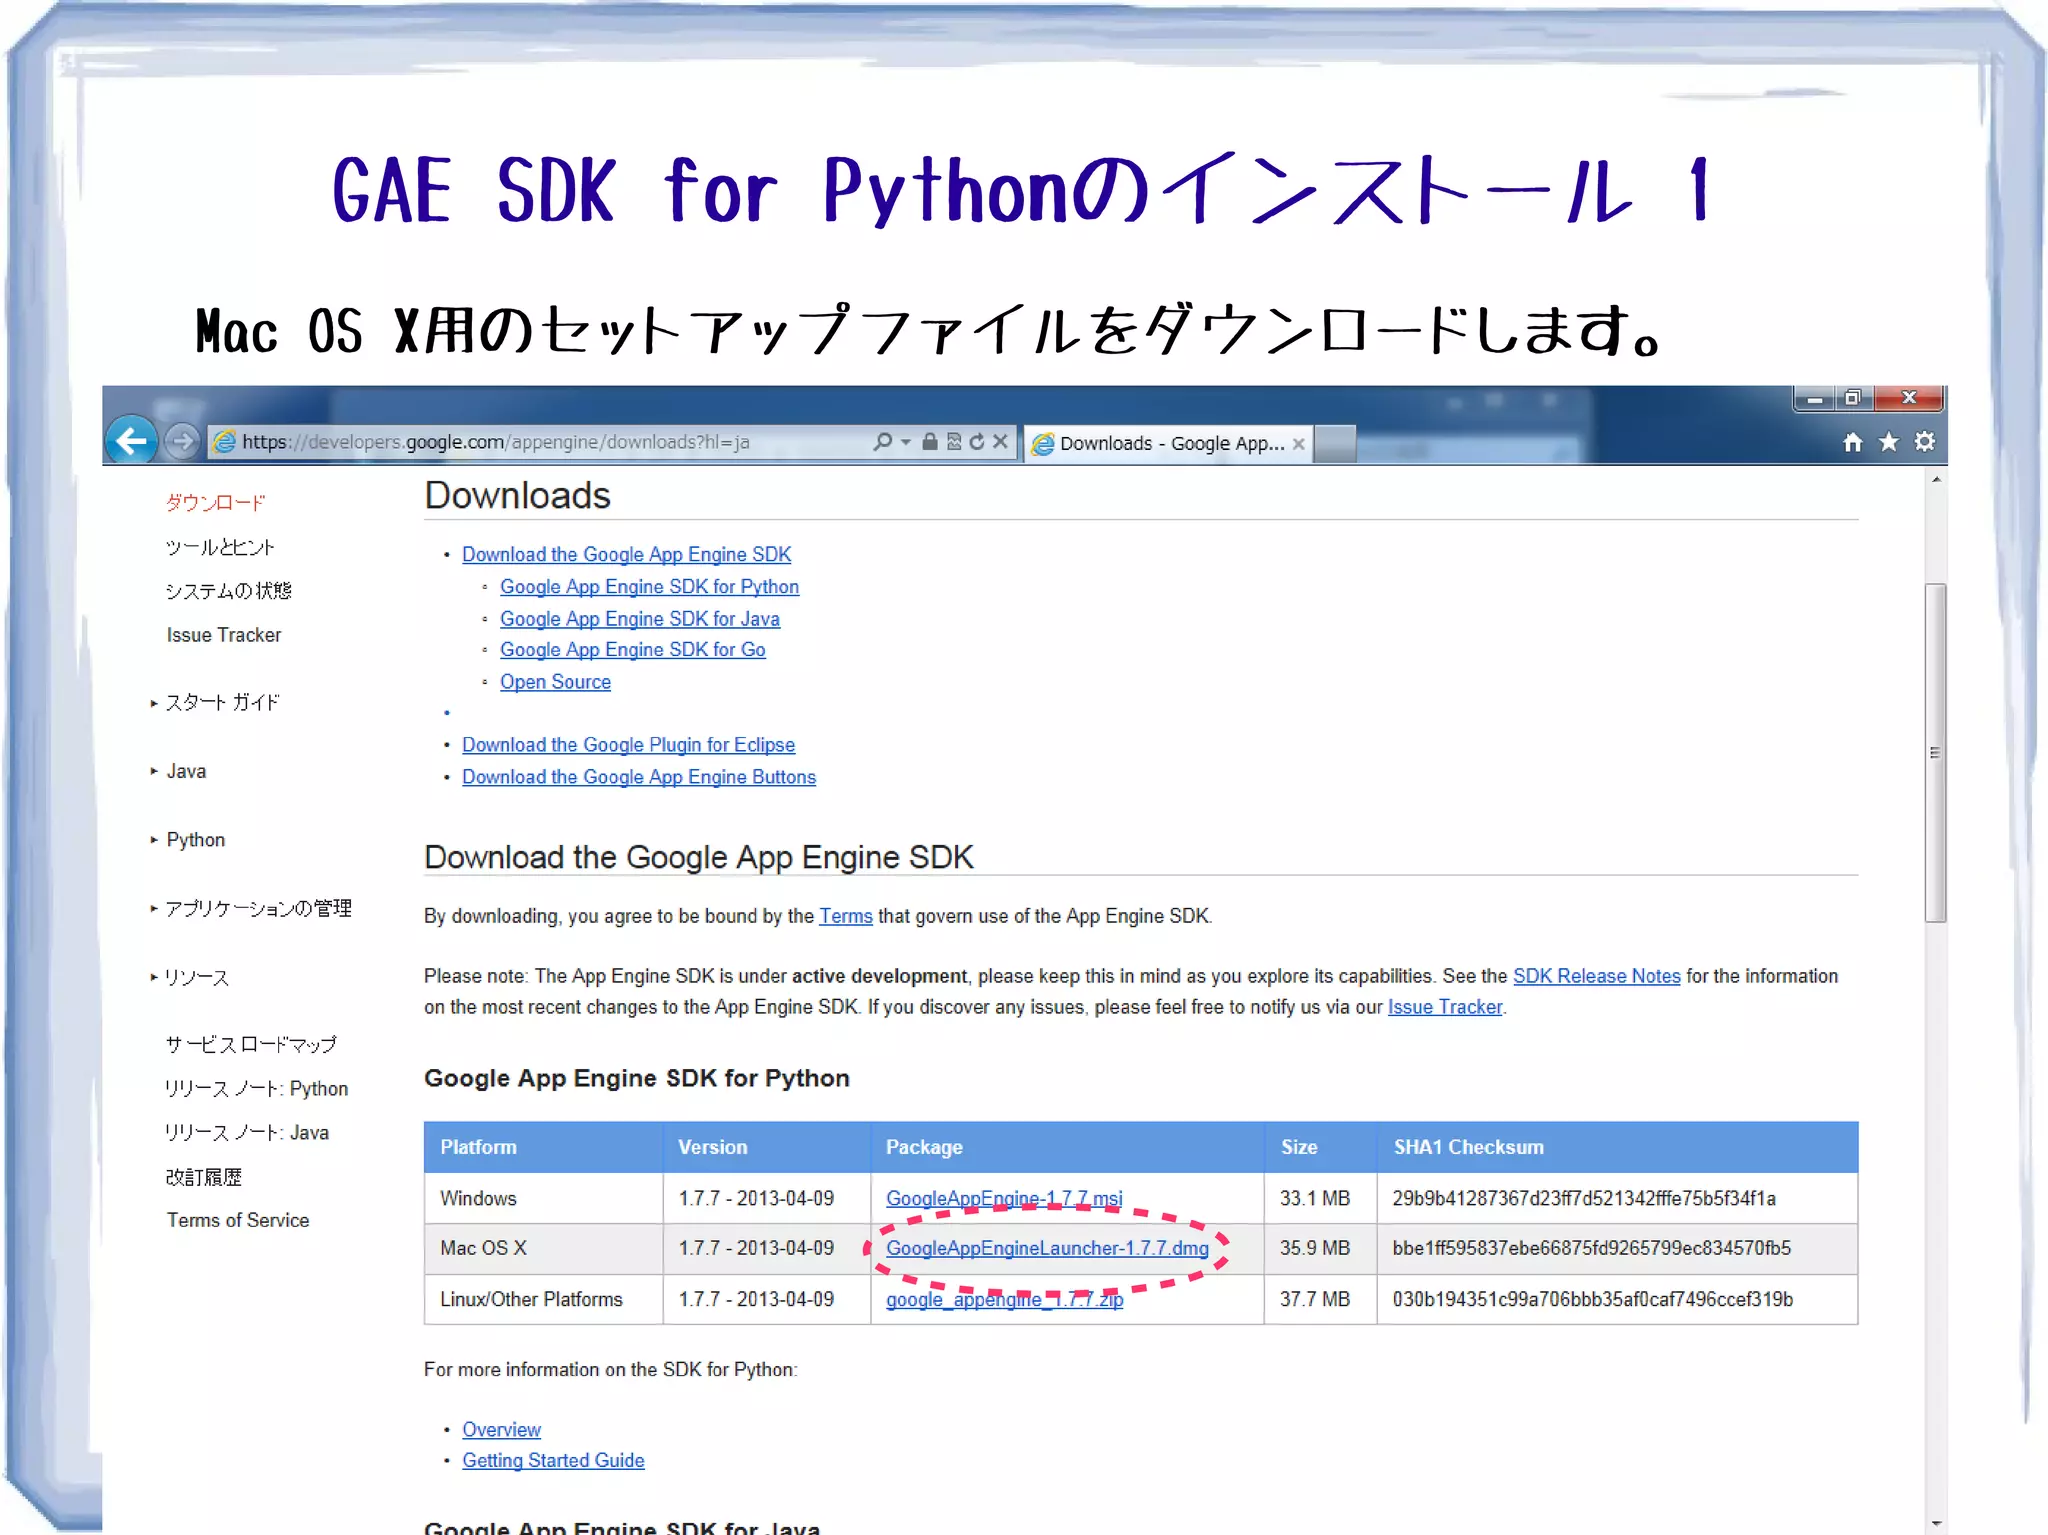Click the security lock icon in address bar
The width and height of the screenshot is (2048, 1535).
click(x=929, y=441)
